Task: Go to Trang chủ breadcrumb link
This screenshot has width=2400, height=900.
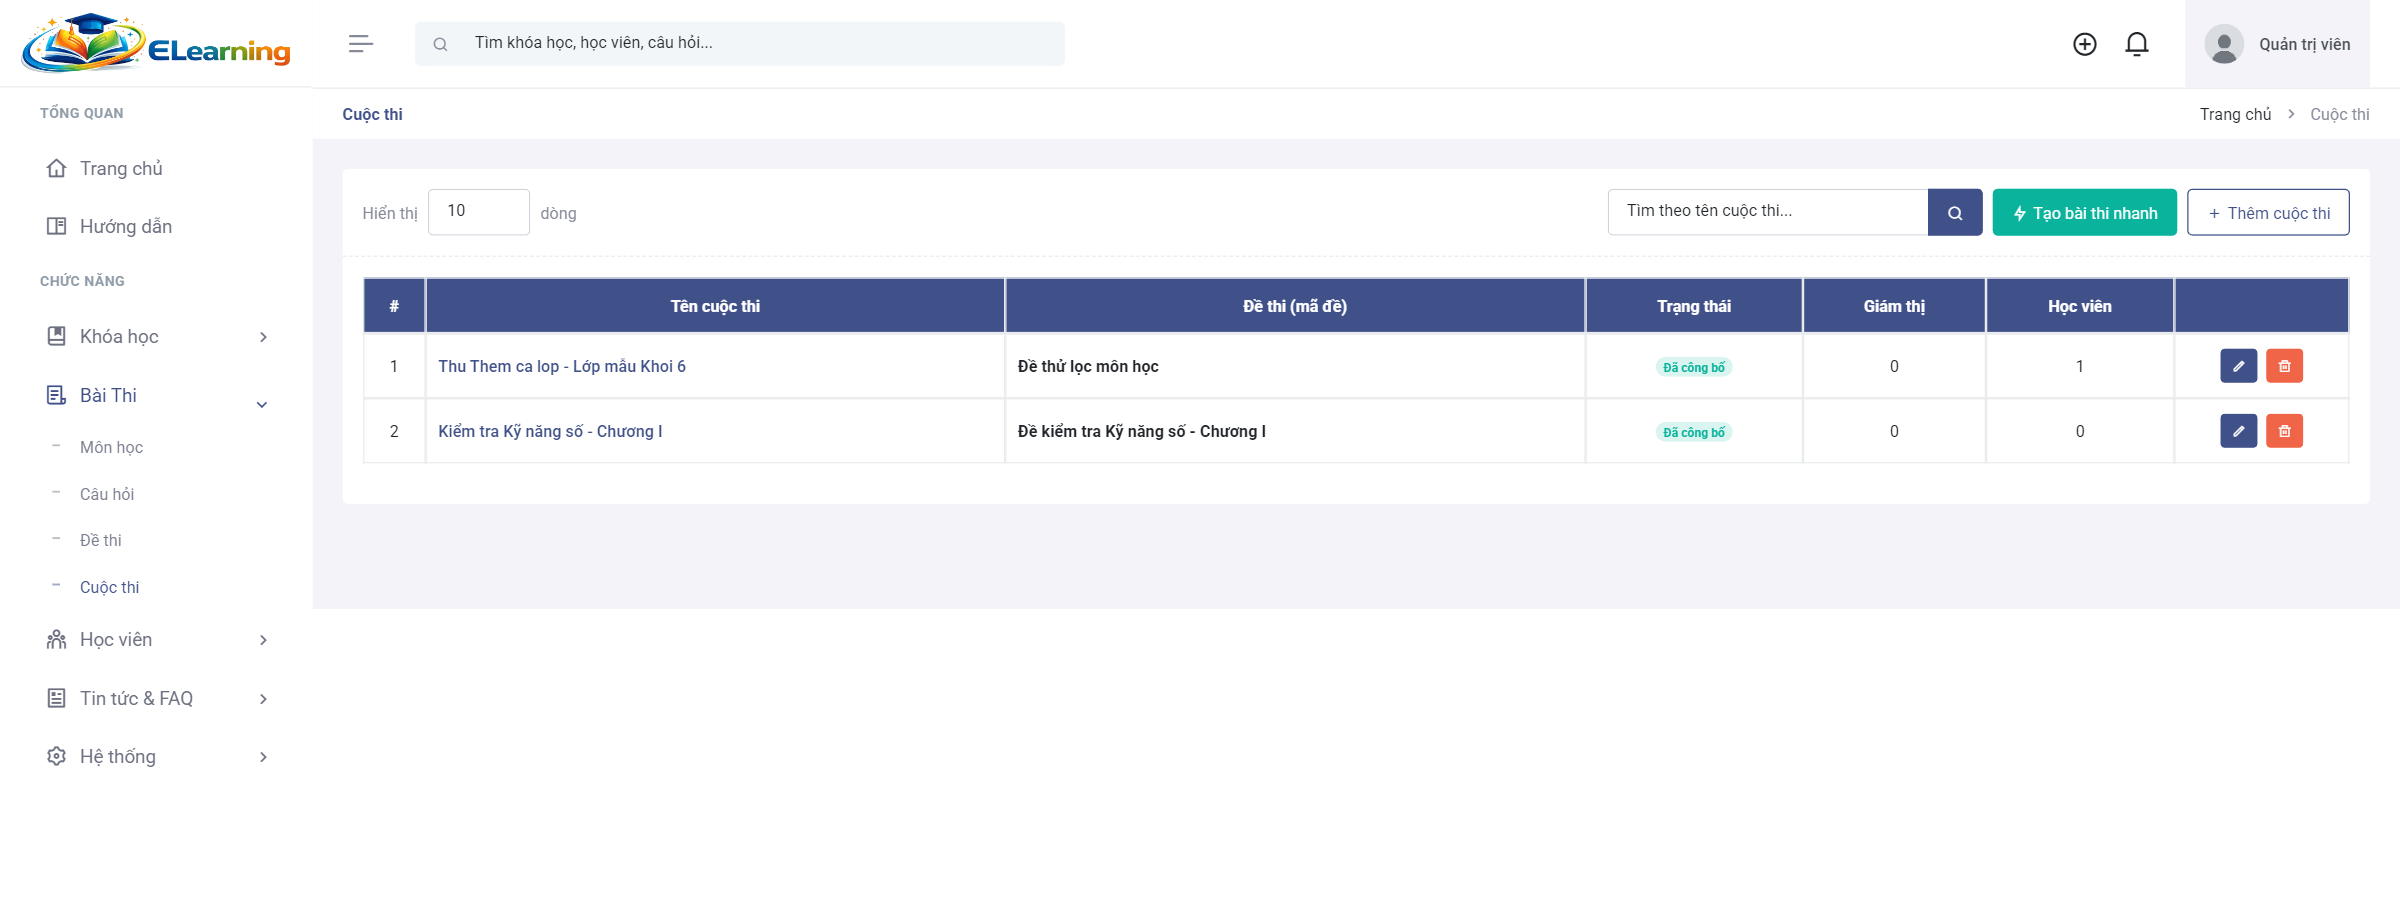Action: coord(2235,114)
